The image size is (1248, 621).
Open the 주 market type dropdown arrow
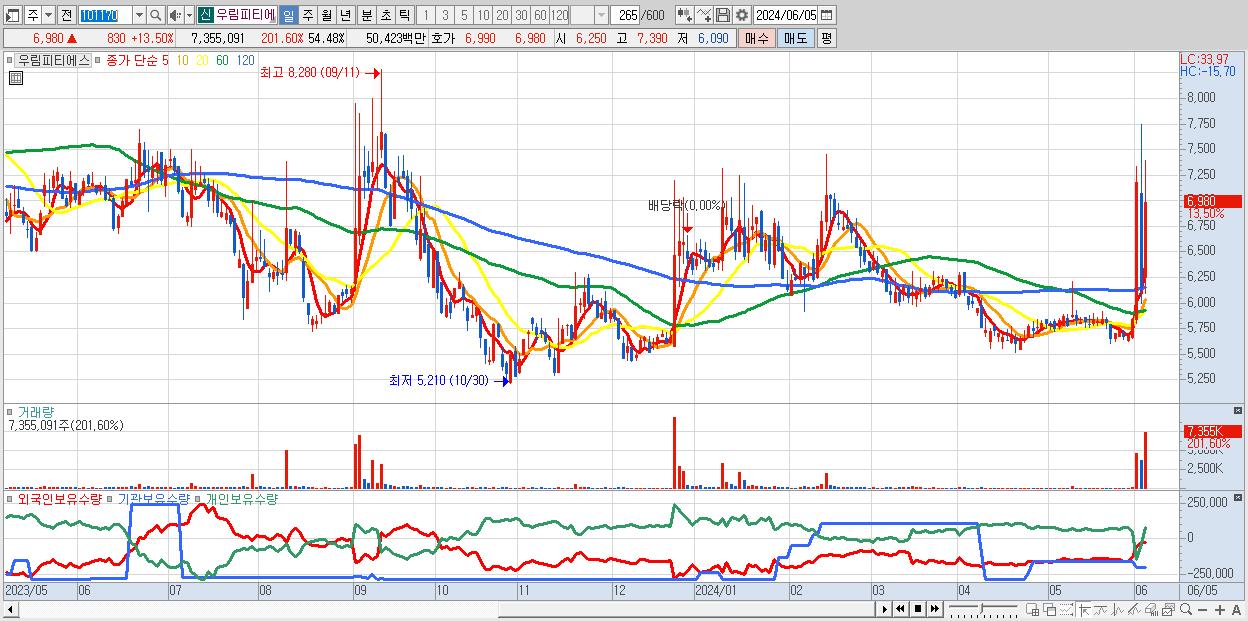click(x=48, y=16)
